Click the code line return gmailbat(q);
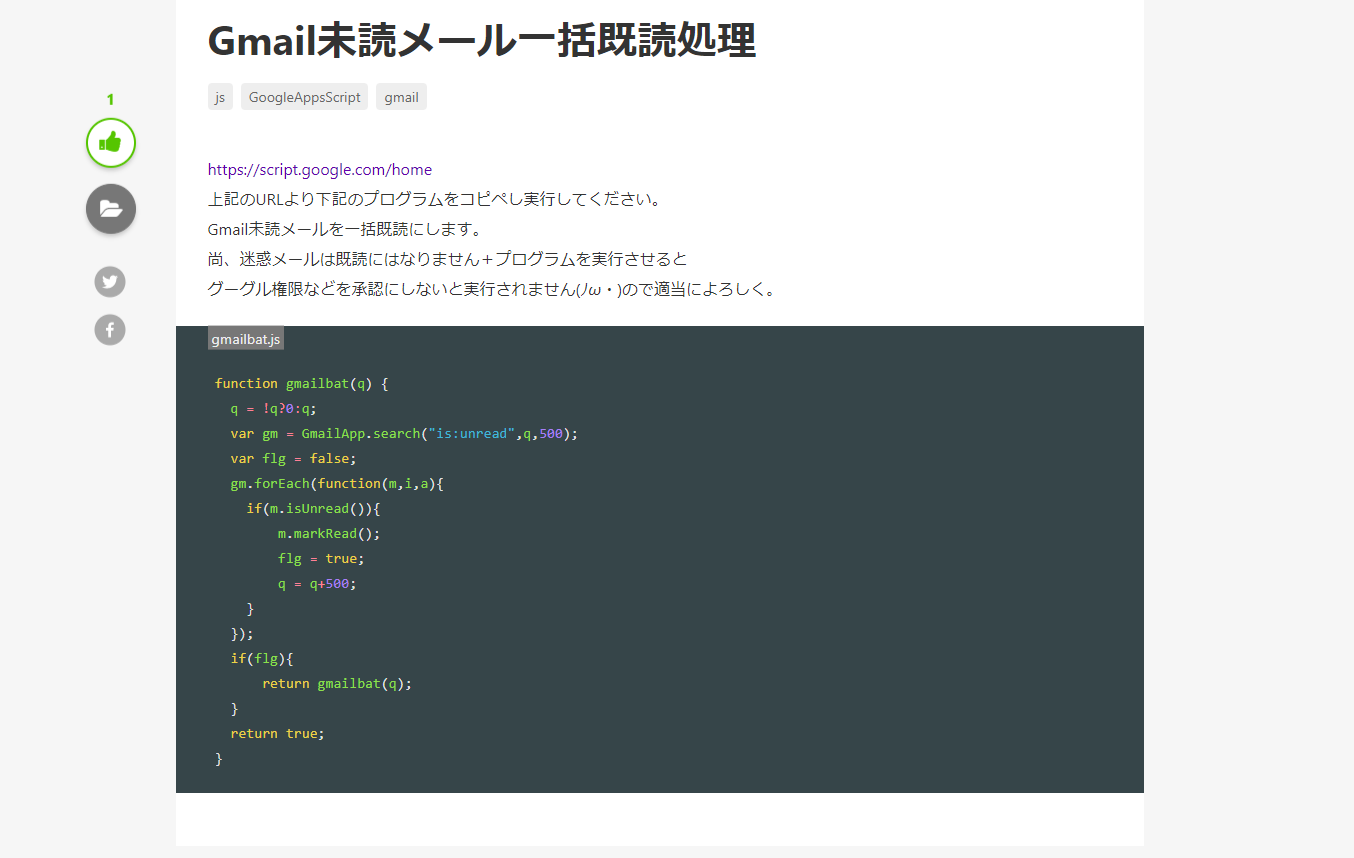1354x858 pixels. 337,684
